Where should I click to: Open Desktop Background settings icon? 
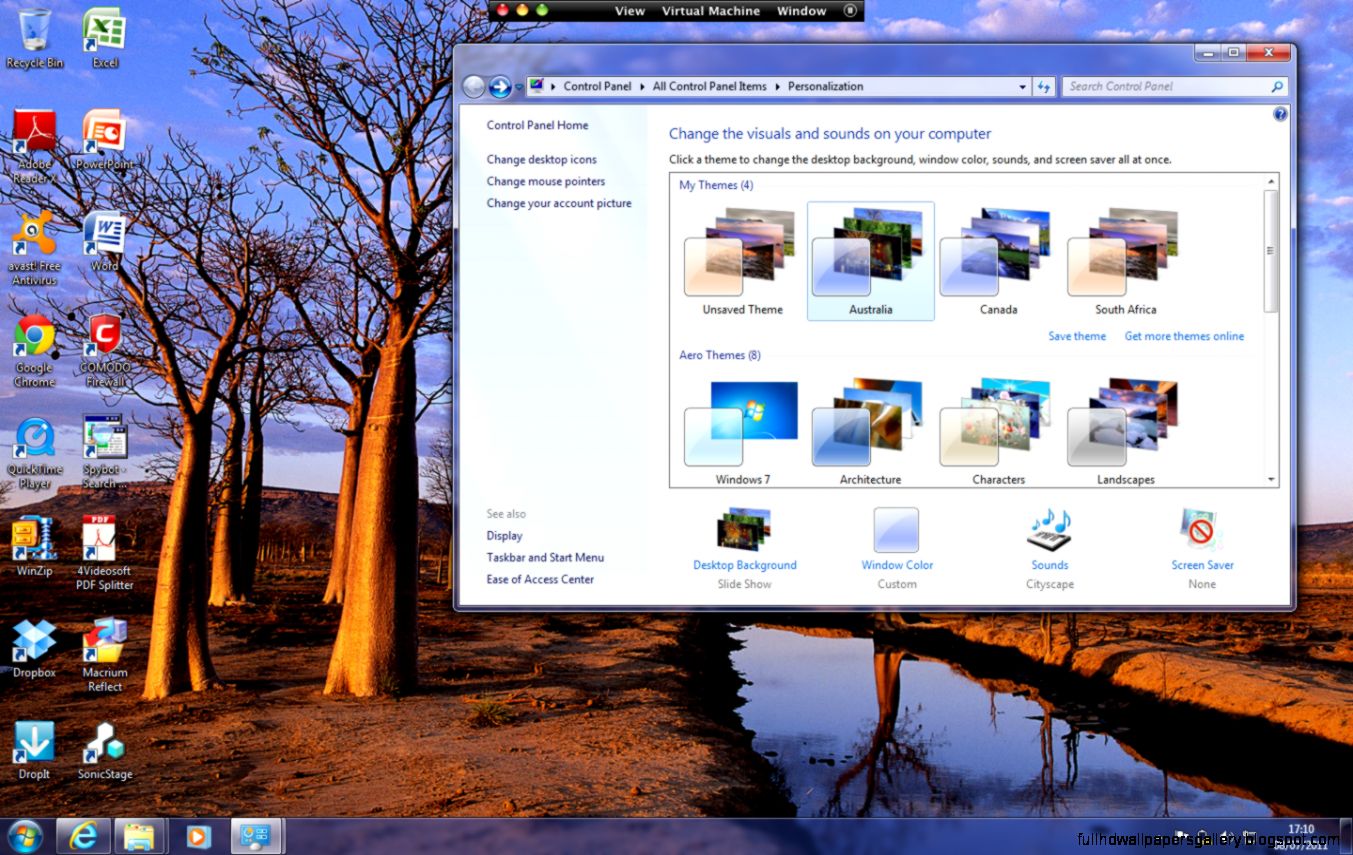[744, 530]
